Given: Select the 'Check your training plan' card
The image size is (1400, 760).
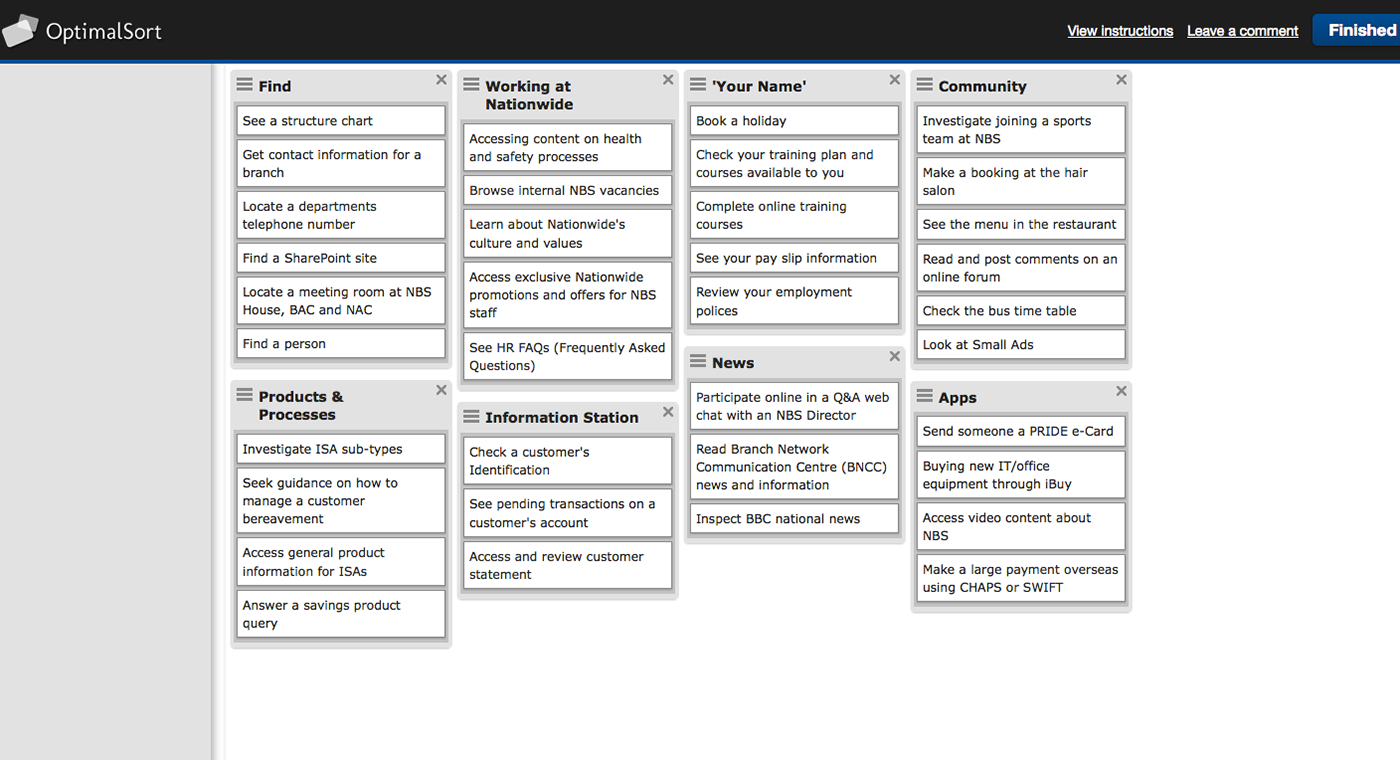Looking at the screenshot, I should tap(795, 164).
